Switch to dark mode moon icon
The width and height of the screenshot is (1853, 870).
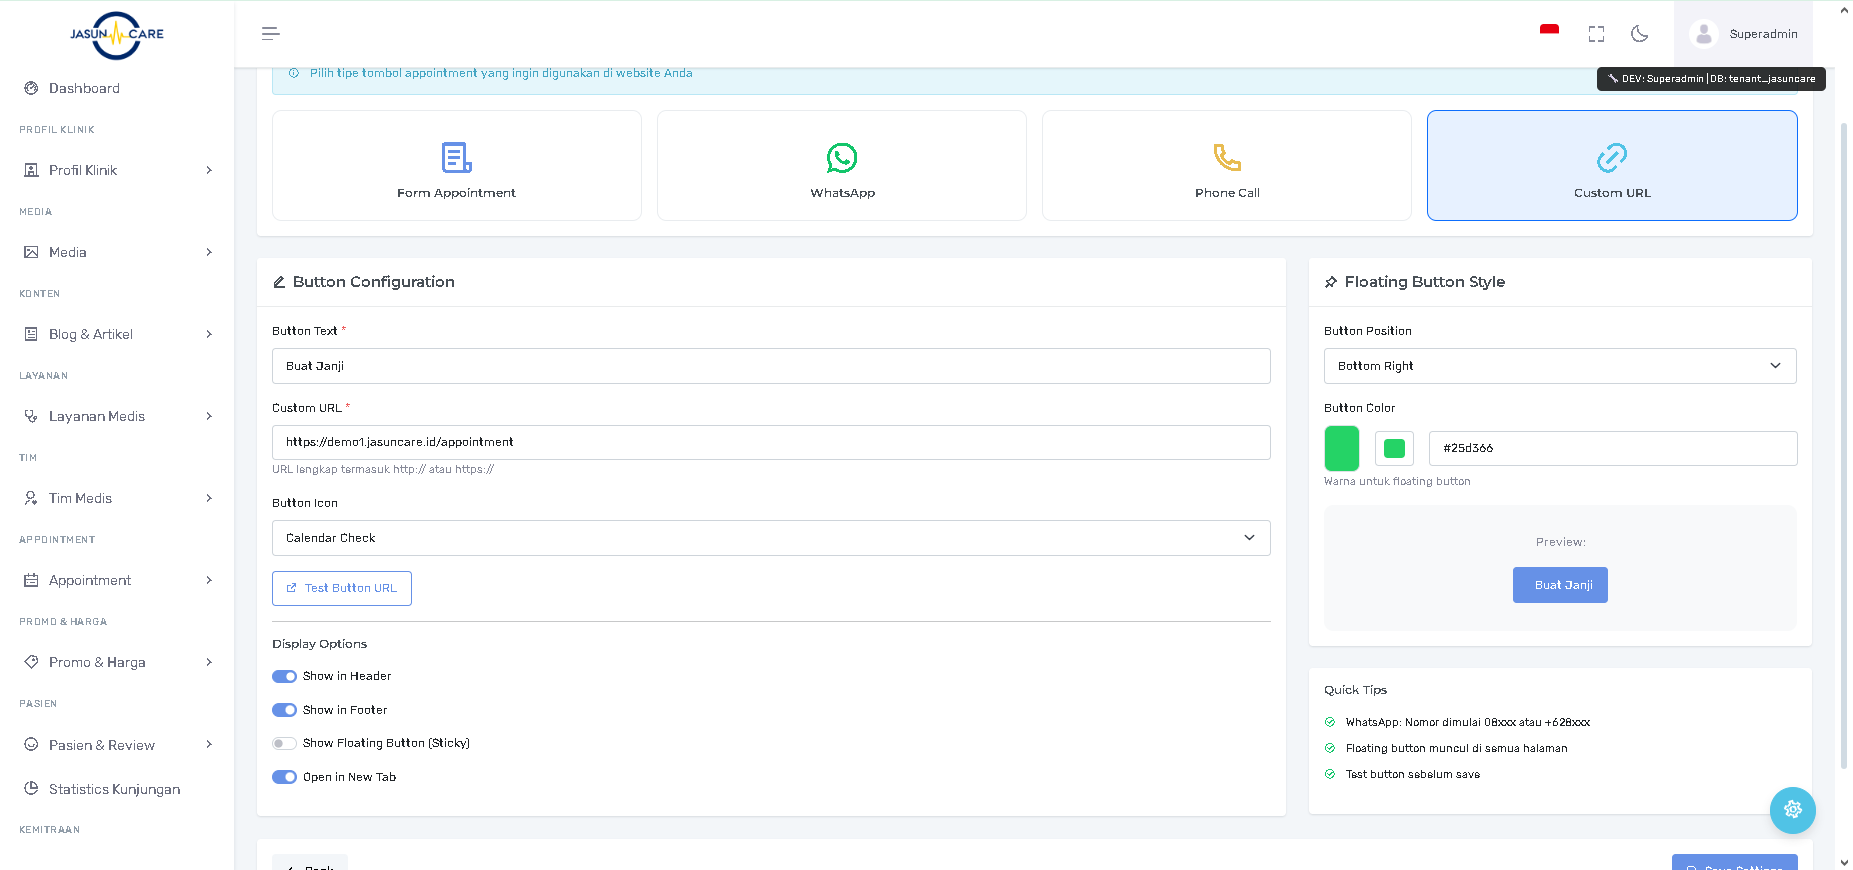click(1639, 34)
